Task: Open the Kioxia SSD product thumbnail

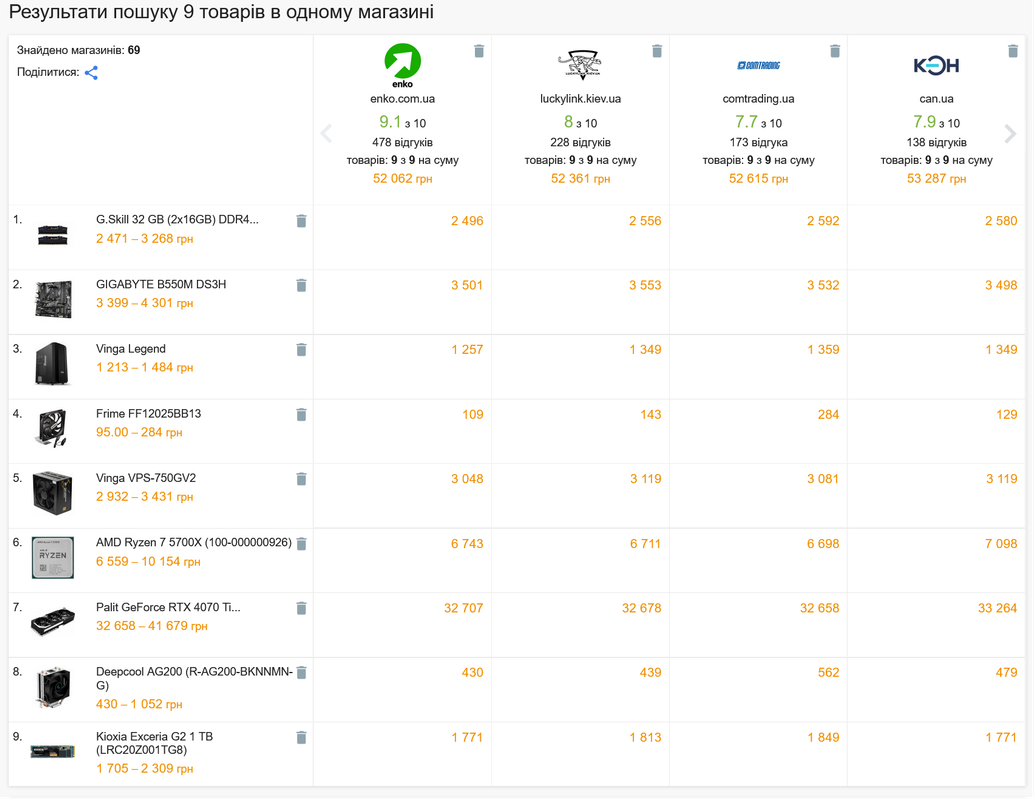Action: (53, 751)
